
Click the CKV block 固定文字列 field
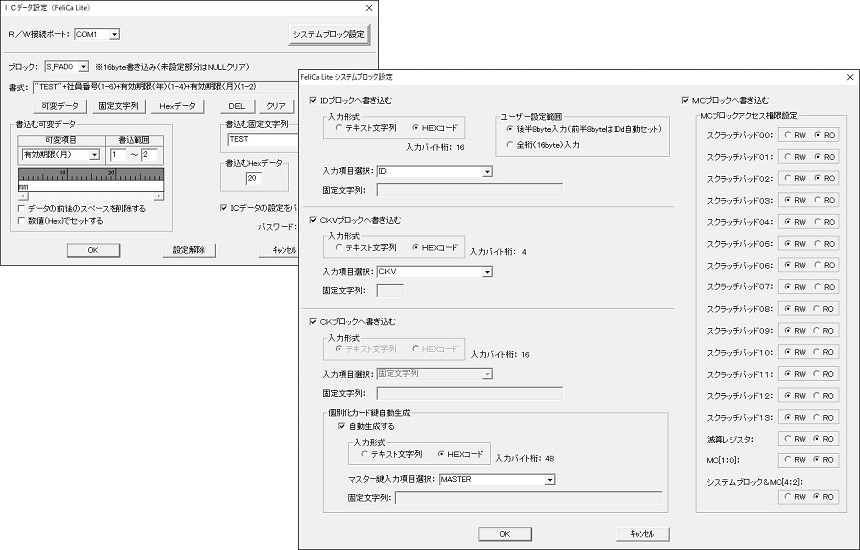391,291
